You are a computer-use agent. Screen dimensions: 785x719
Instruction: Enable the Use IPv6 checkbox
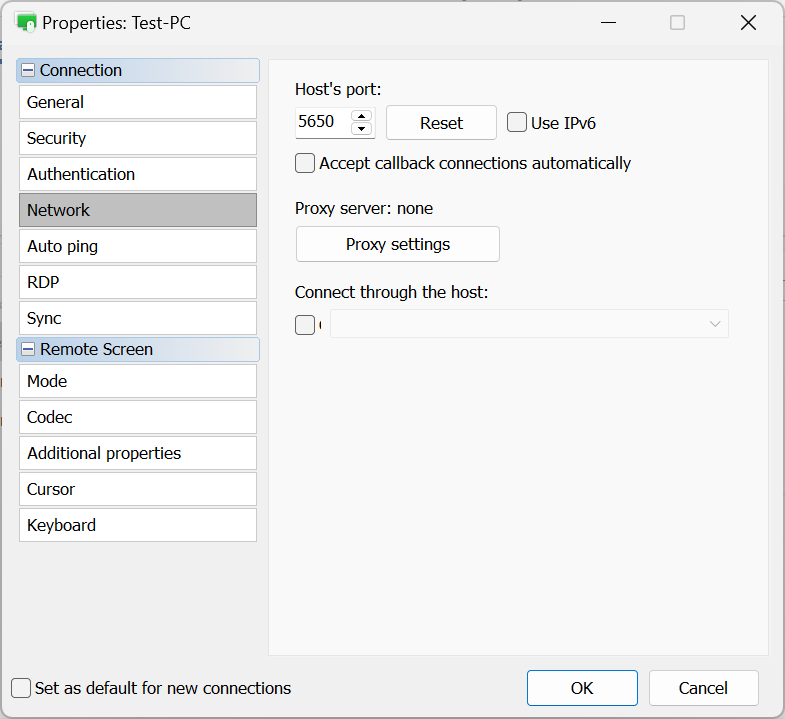click(517, 123)
